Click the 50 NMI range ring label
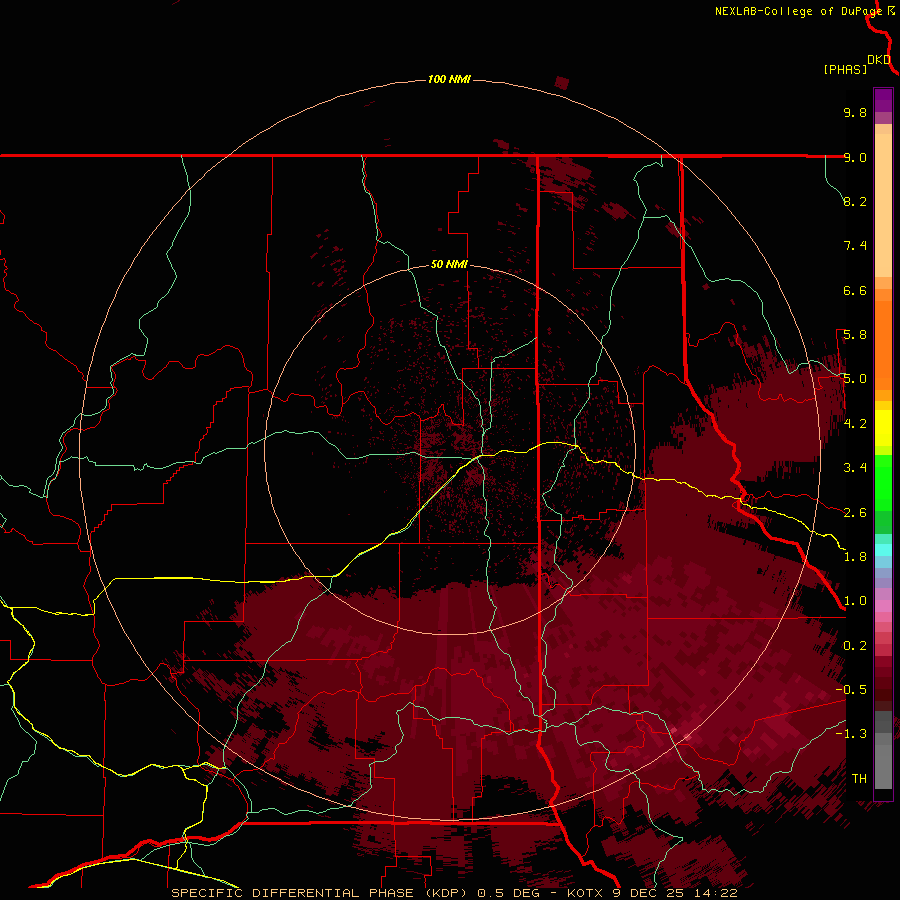Screen dimensions: 900x900 (x=449, y=264)
